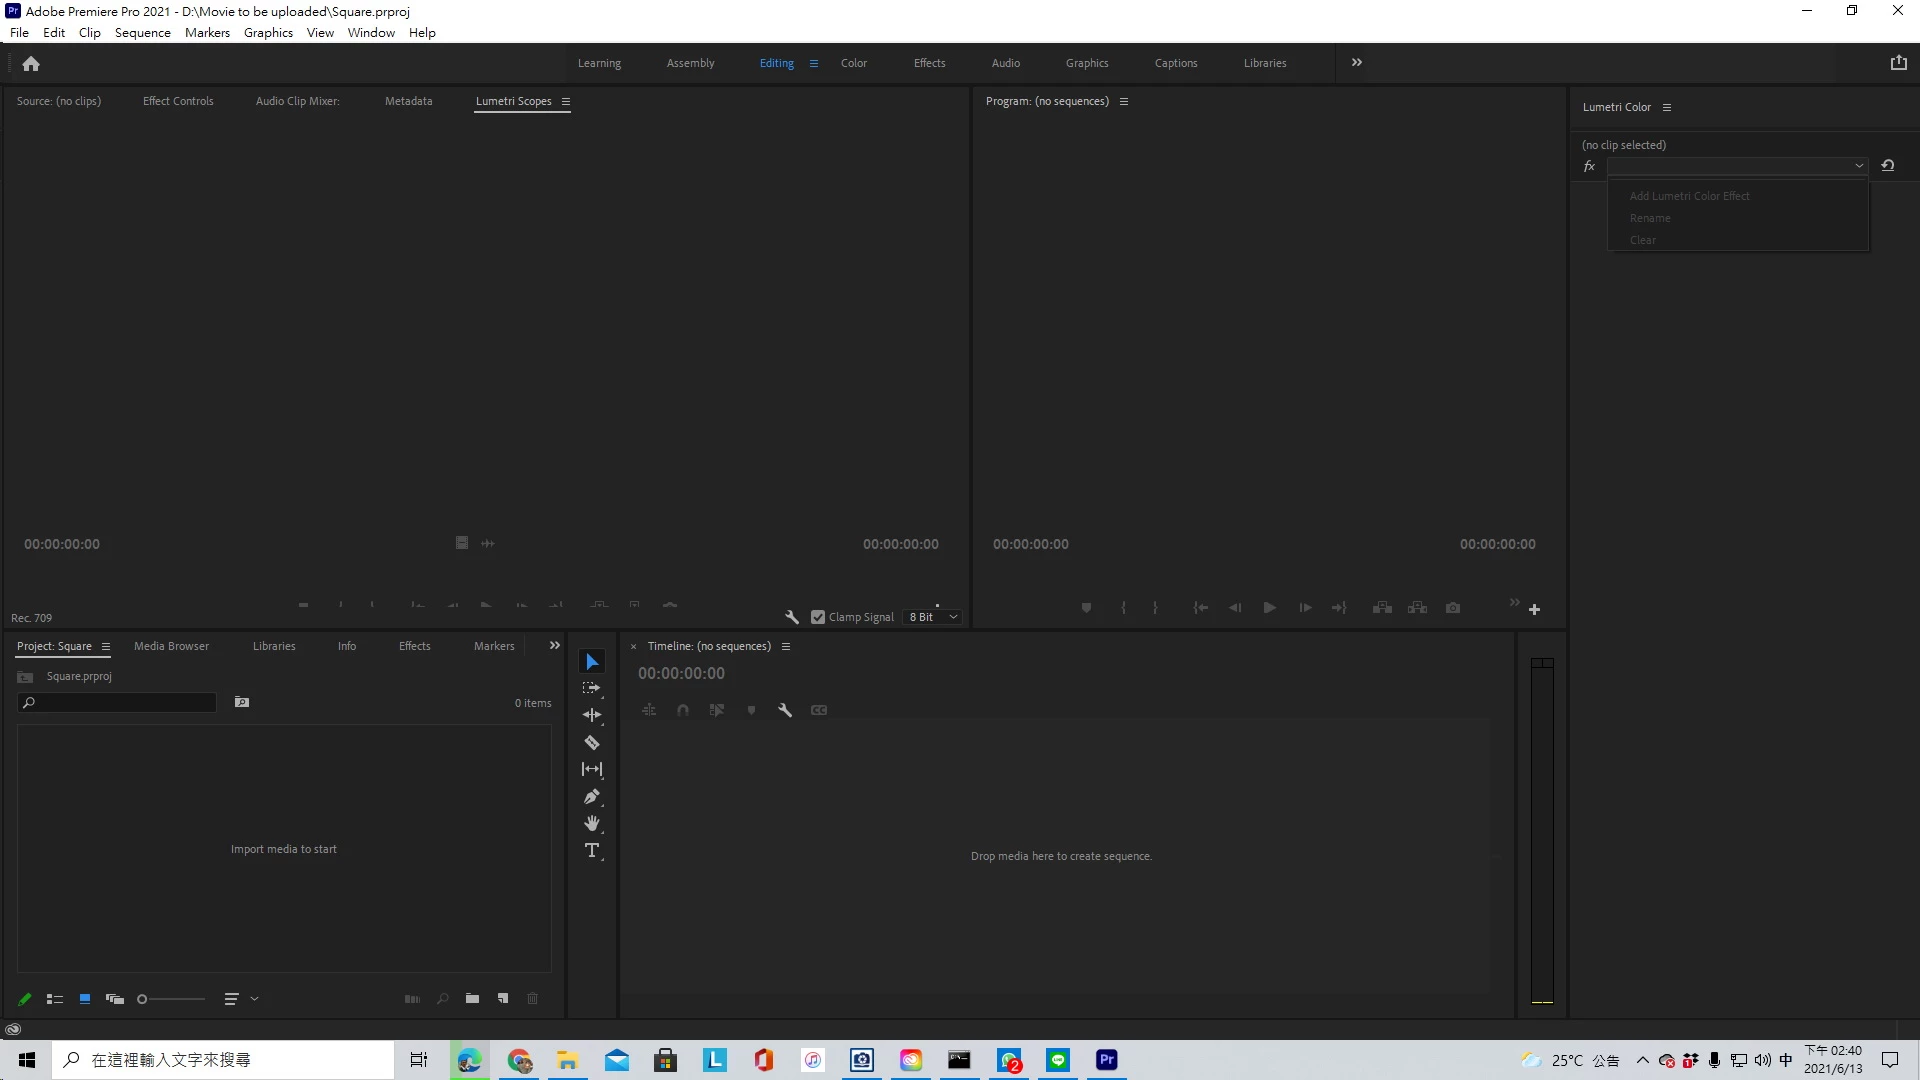
Task: Open the 8 Bit dropdown
Action: pyautogui.click(x=934, y=617)
